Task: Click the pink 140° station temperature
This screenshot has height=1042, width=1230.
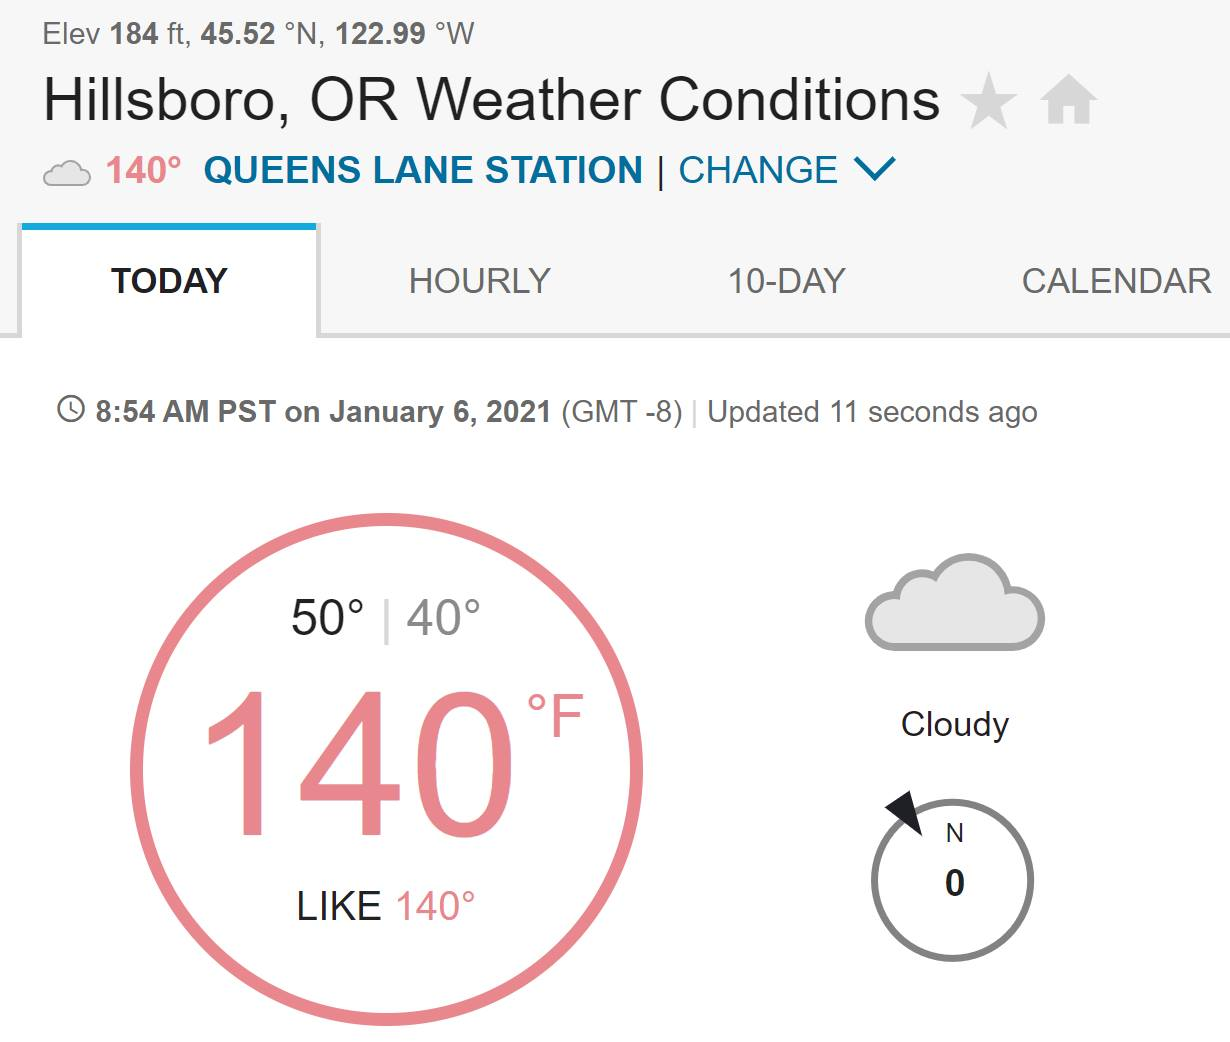Action: (x=144, y=170)
